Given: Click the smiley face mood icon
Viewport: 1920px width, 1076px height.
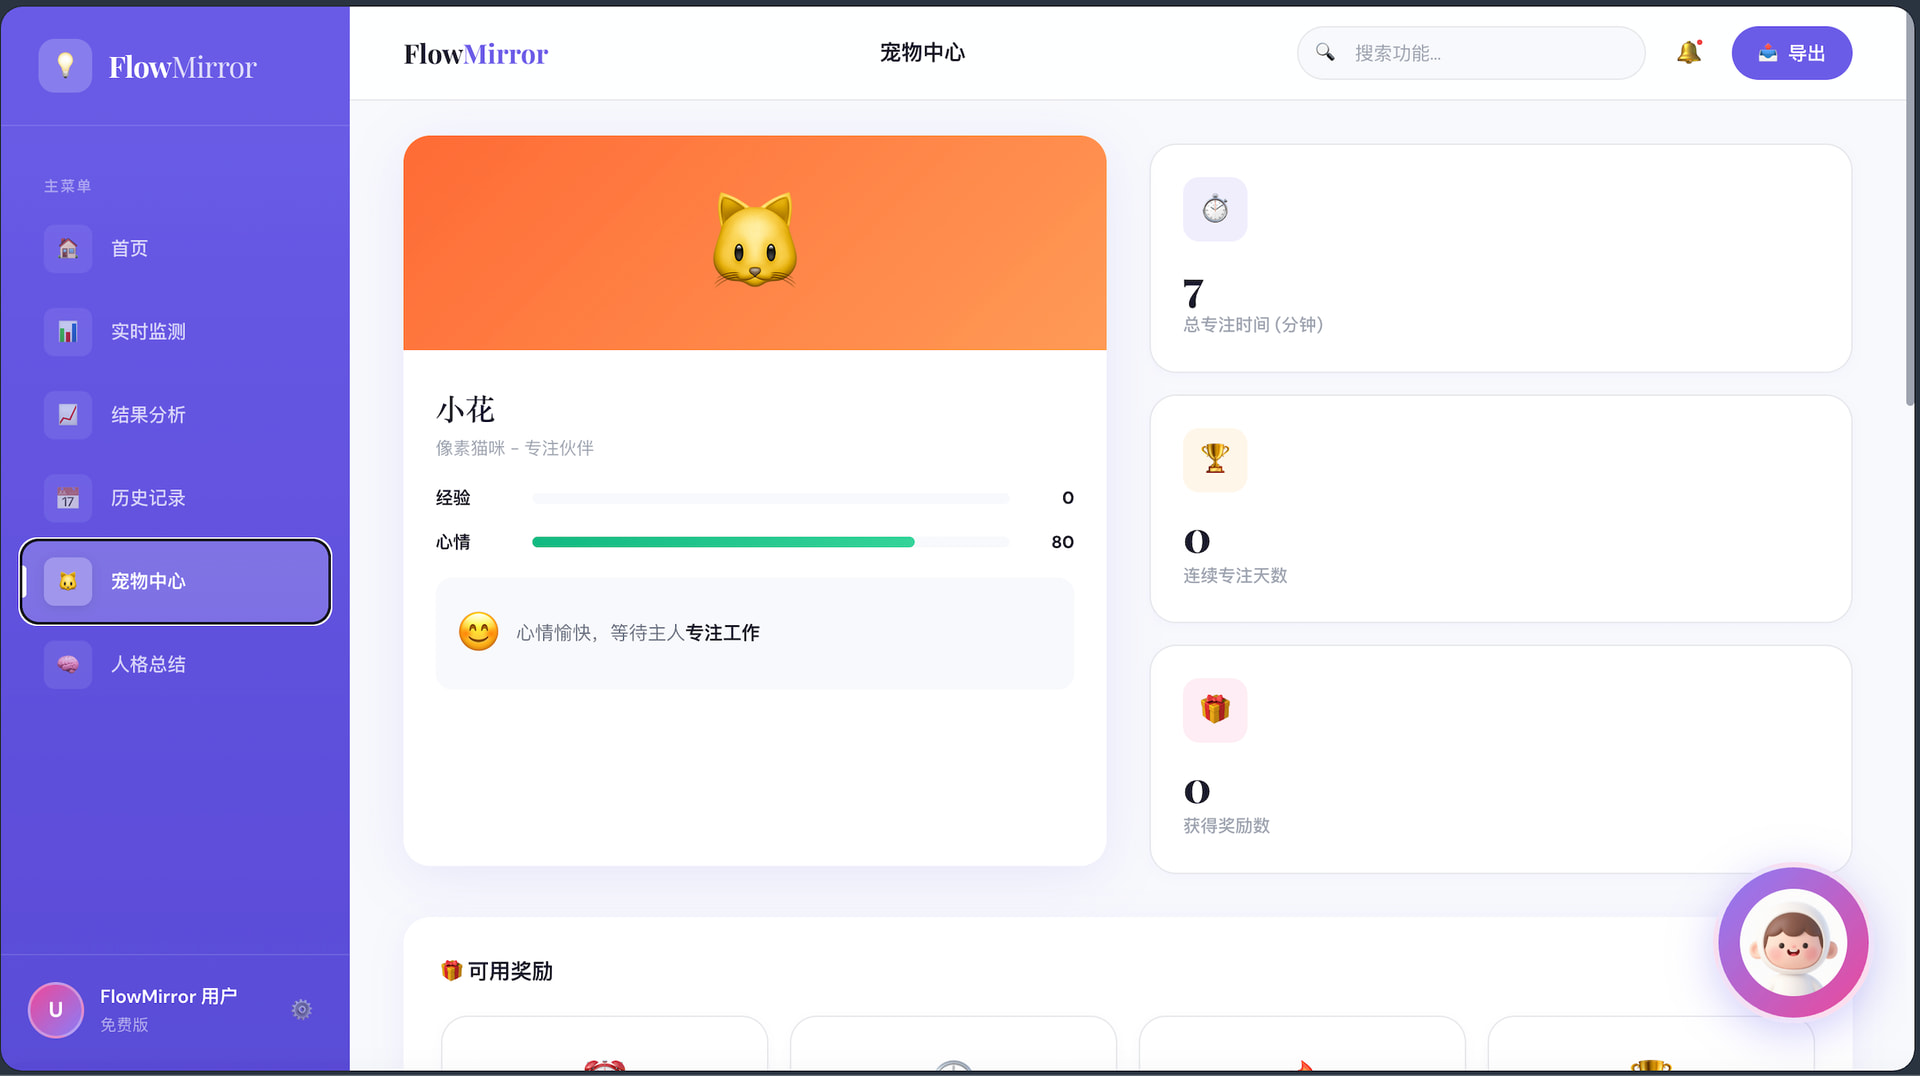Looking at the screenshot, I should [478, 632].
